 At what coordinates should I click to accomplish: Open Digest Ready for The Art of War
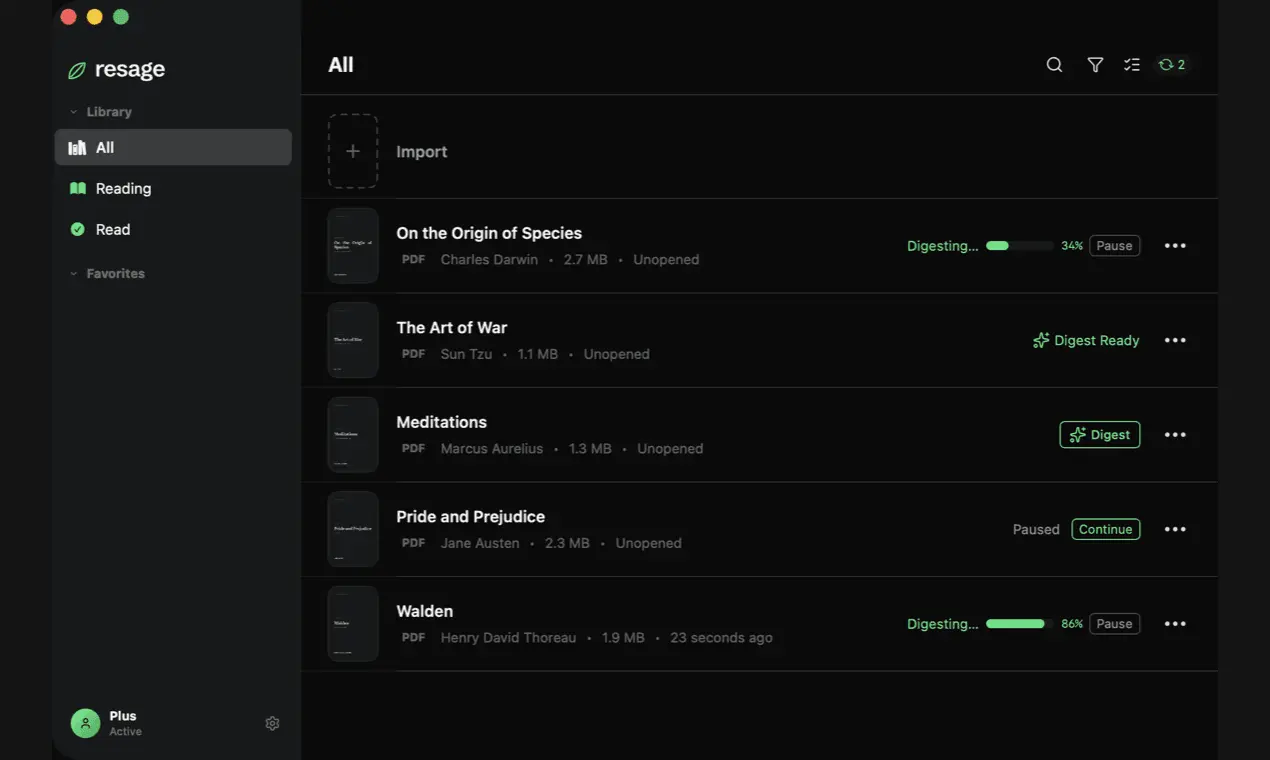click(x=1086, y=340)
